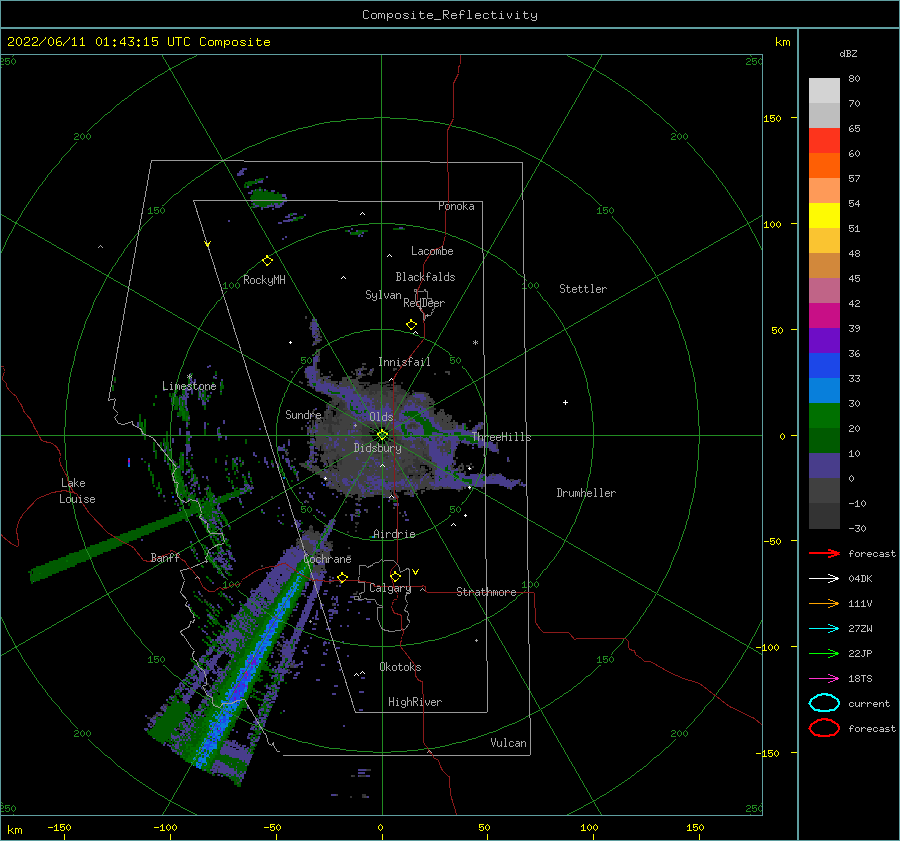Image resolution: width=900 pixels, height=841 pixels.
Task: Click the Banff label
Action: (x=165, y=557)
